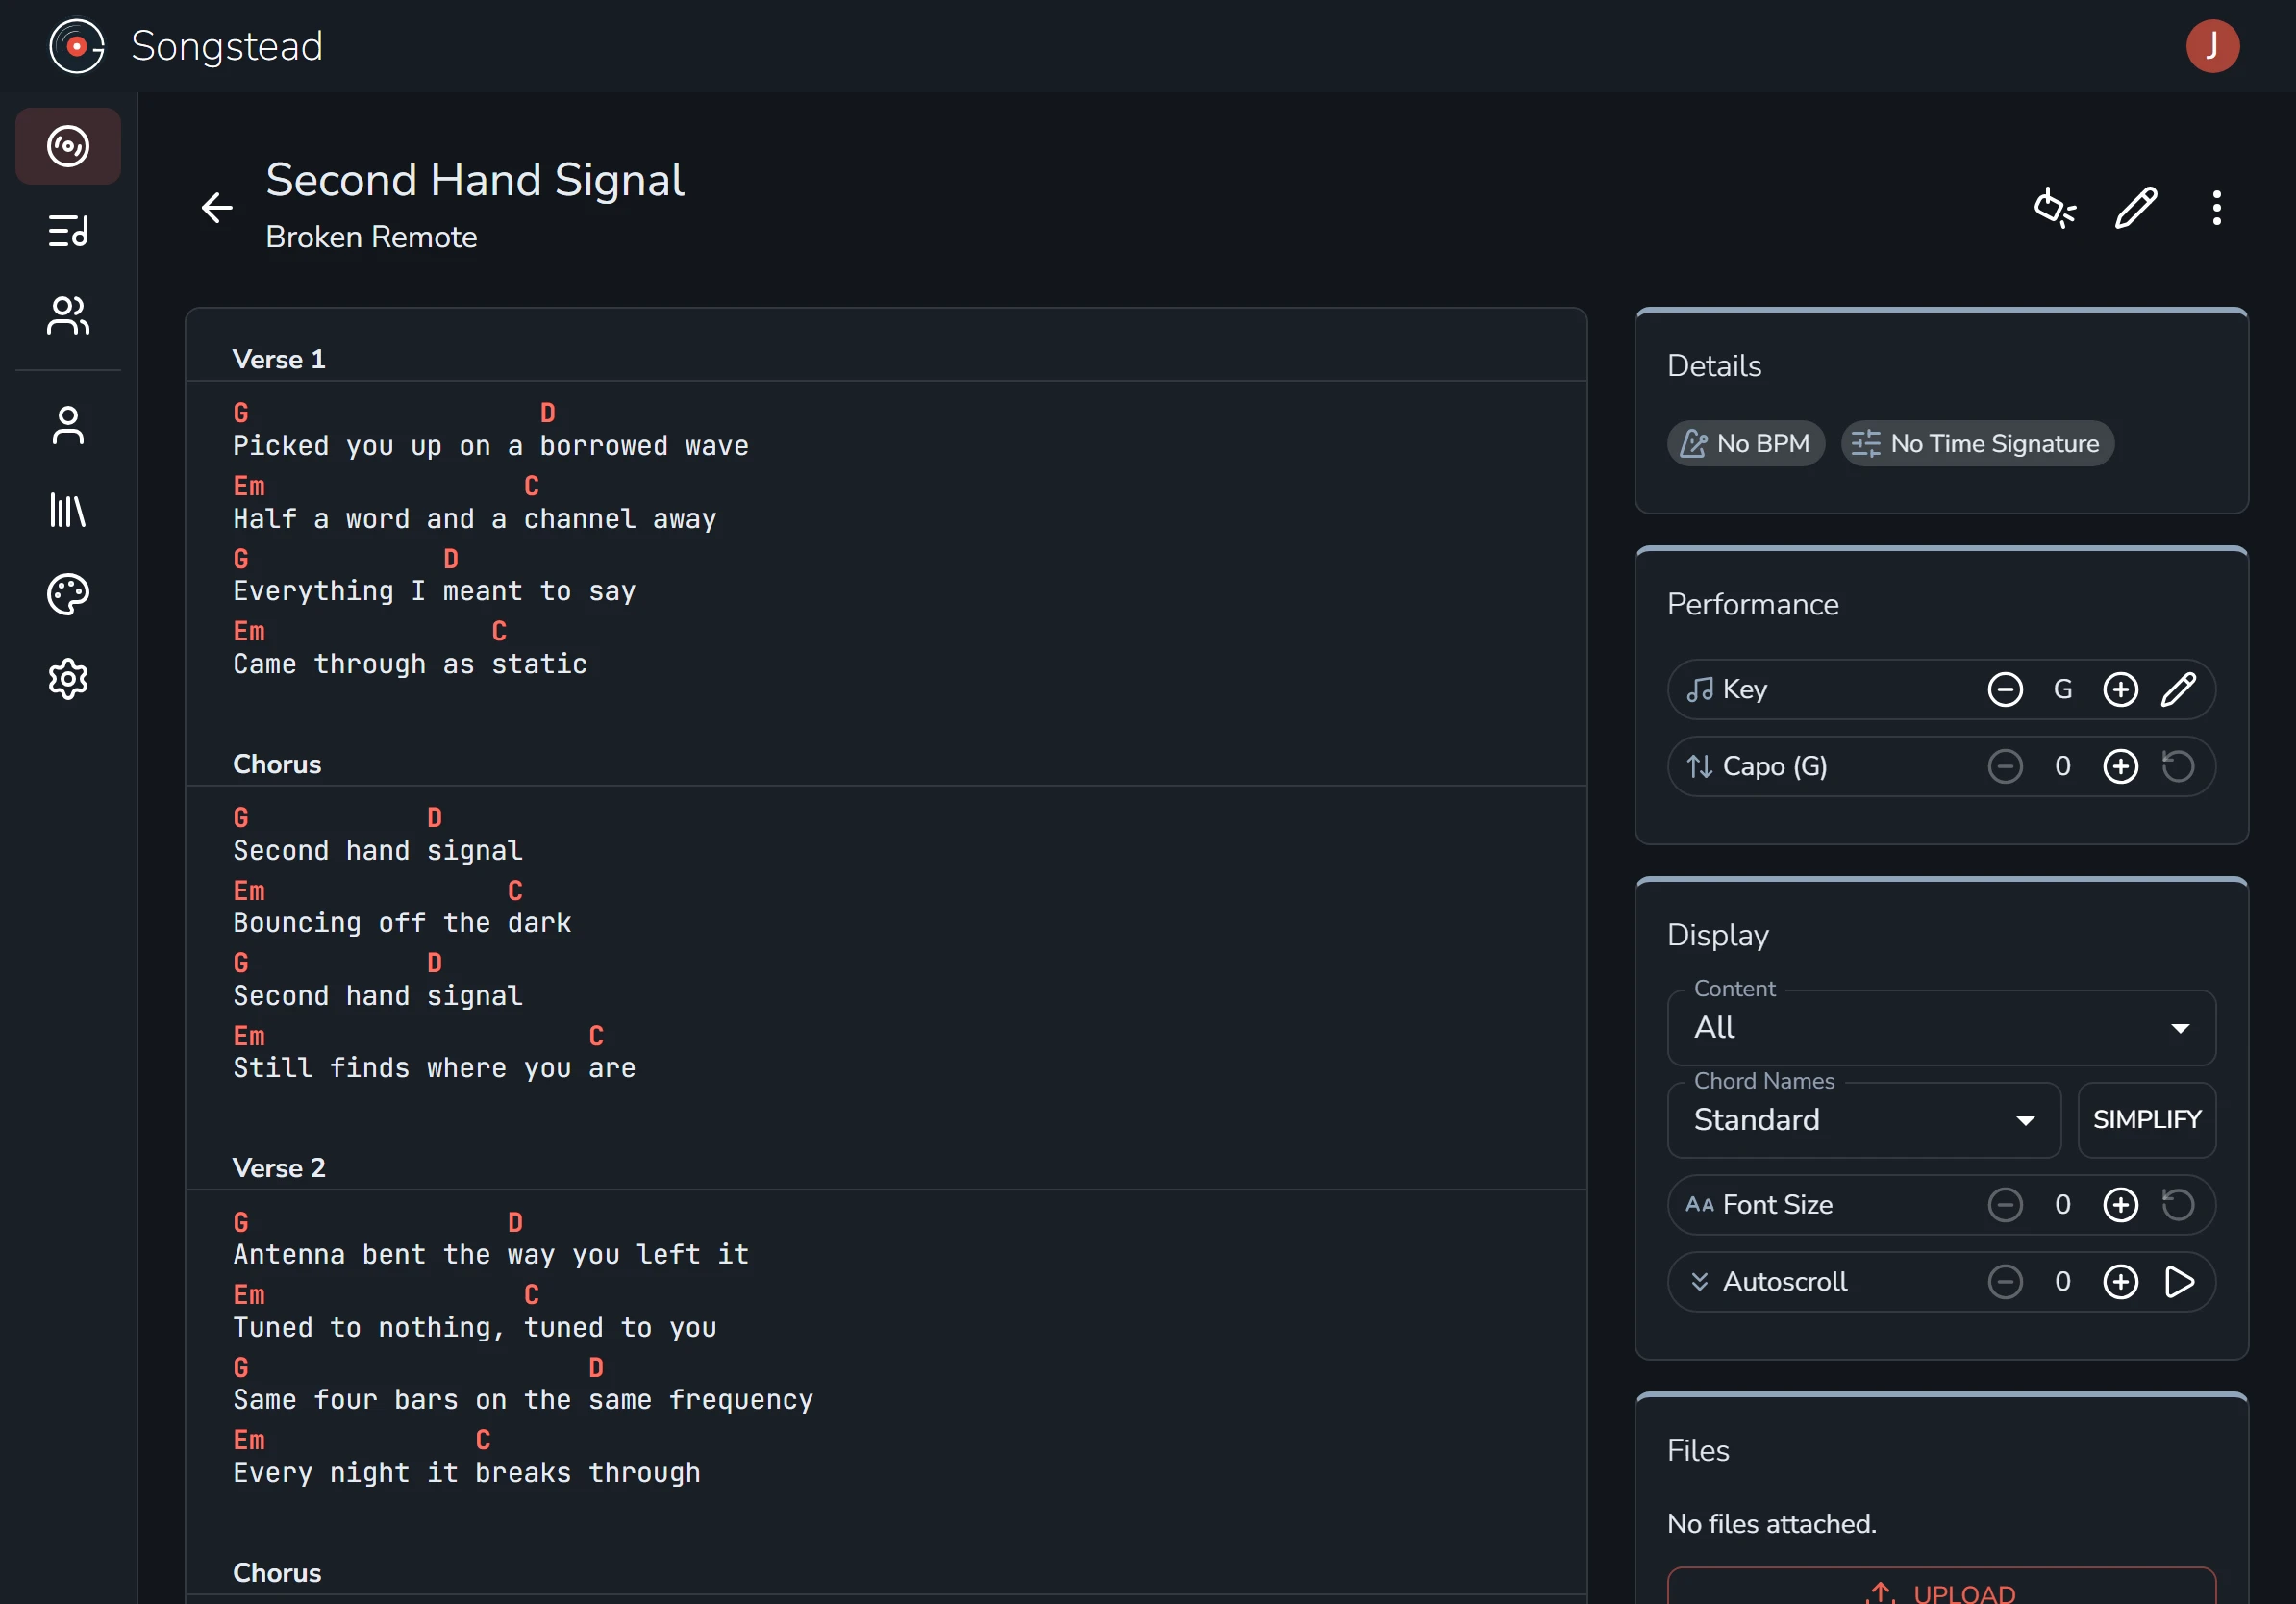Start presentation spotlight mode icon

tap(2055, 208)
